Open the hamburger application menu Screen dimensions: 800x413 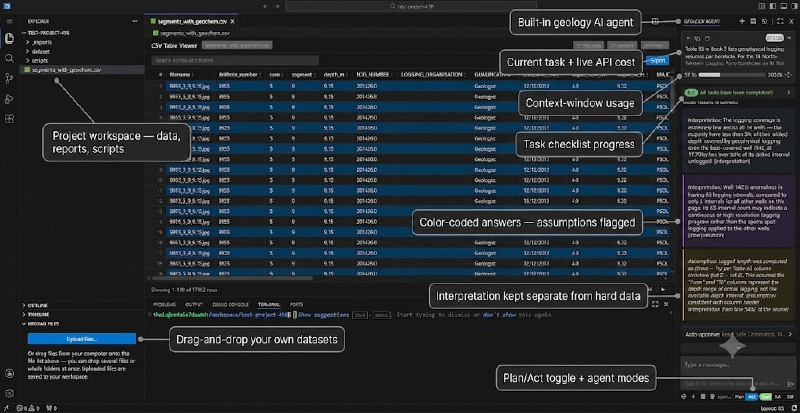click(x=9, y=21)
